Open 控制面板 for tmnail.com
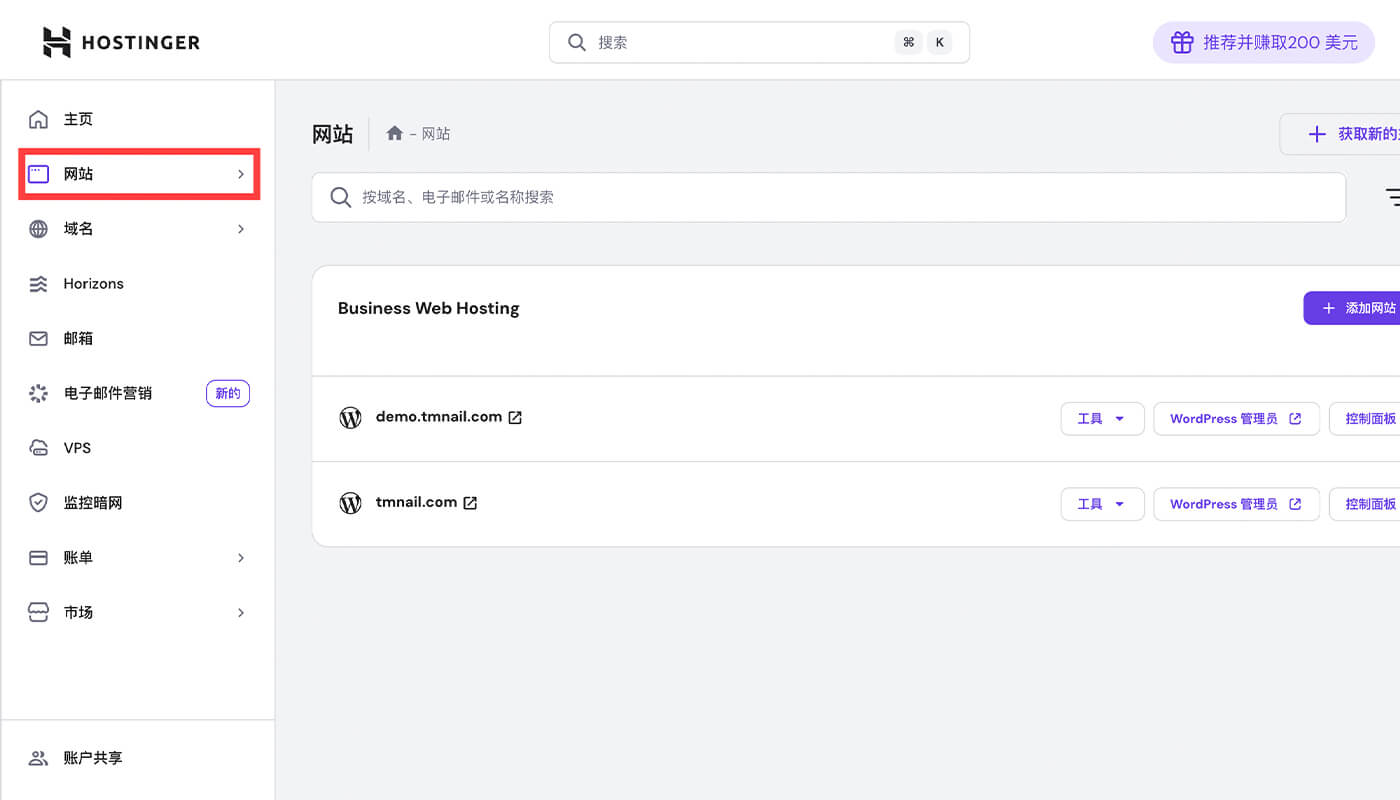The width and height of the screenshot is (1400, 800). 1365,504
